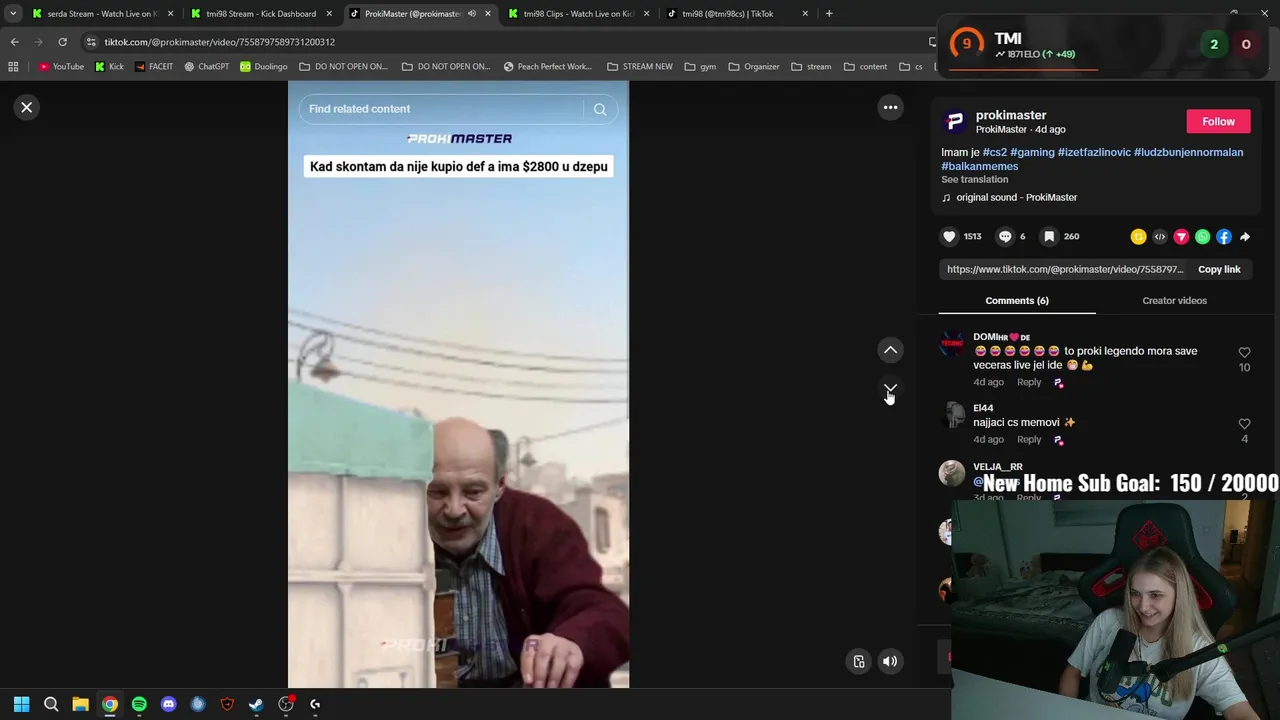Open the #gaming hashtag
Image resolution: width=1280 pixels, height=720 pixels.
click(x=1032, y=152)
